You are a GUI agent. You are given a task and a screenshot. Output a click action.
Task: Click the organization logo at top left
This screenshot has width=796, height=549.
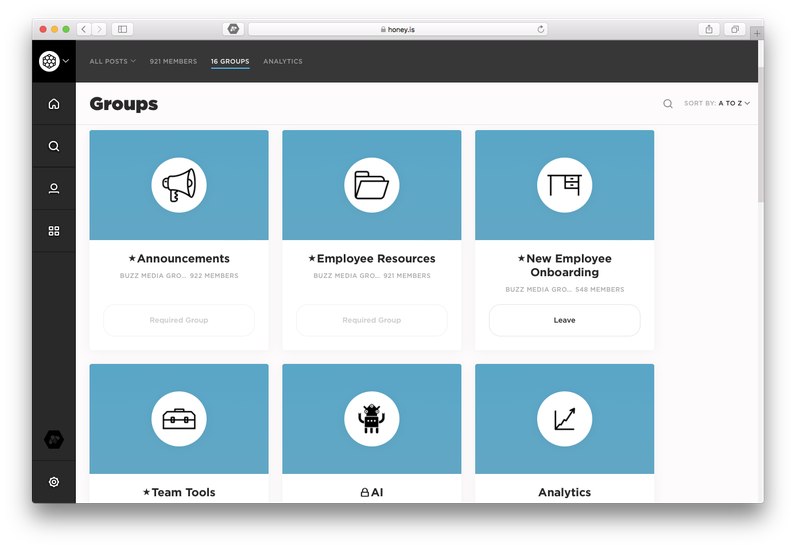click(49, 61)
